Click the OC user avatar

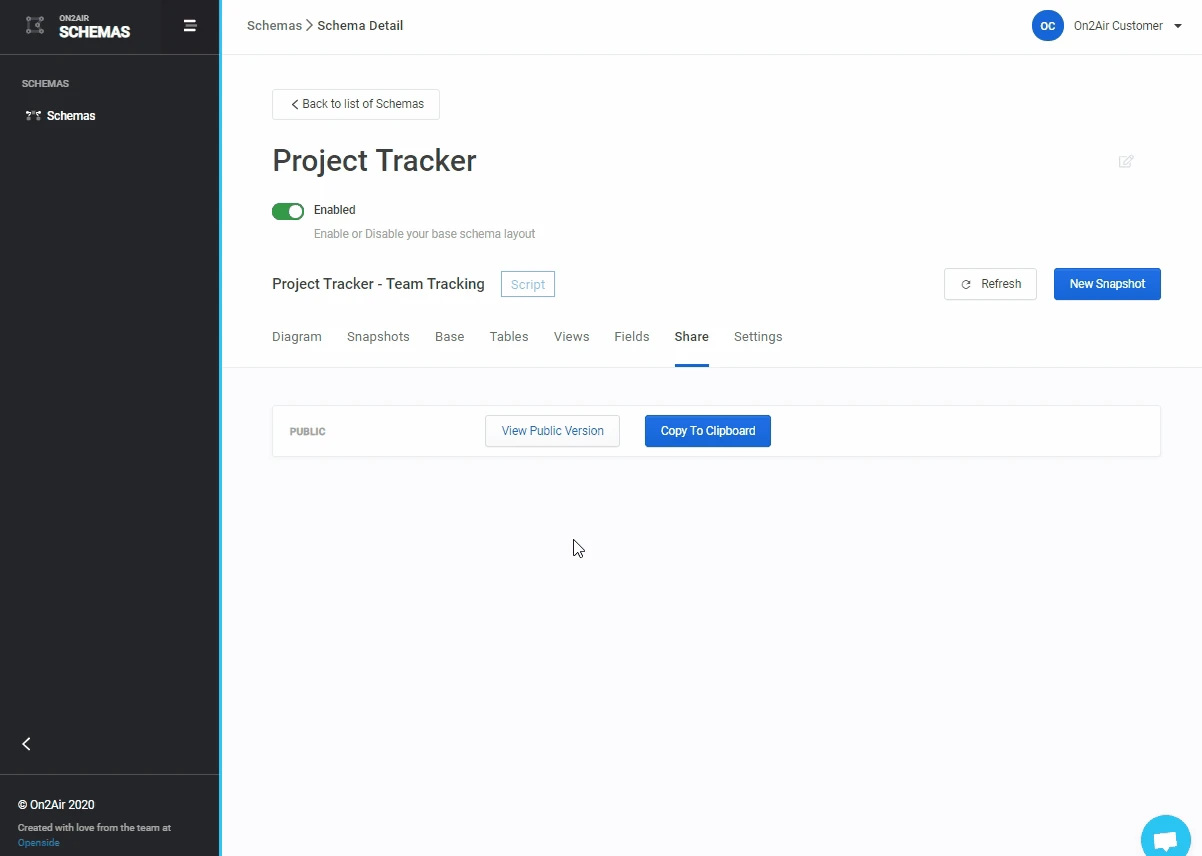pos(1047,26)
